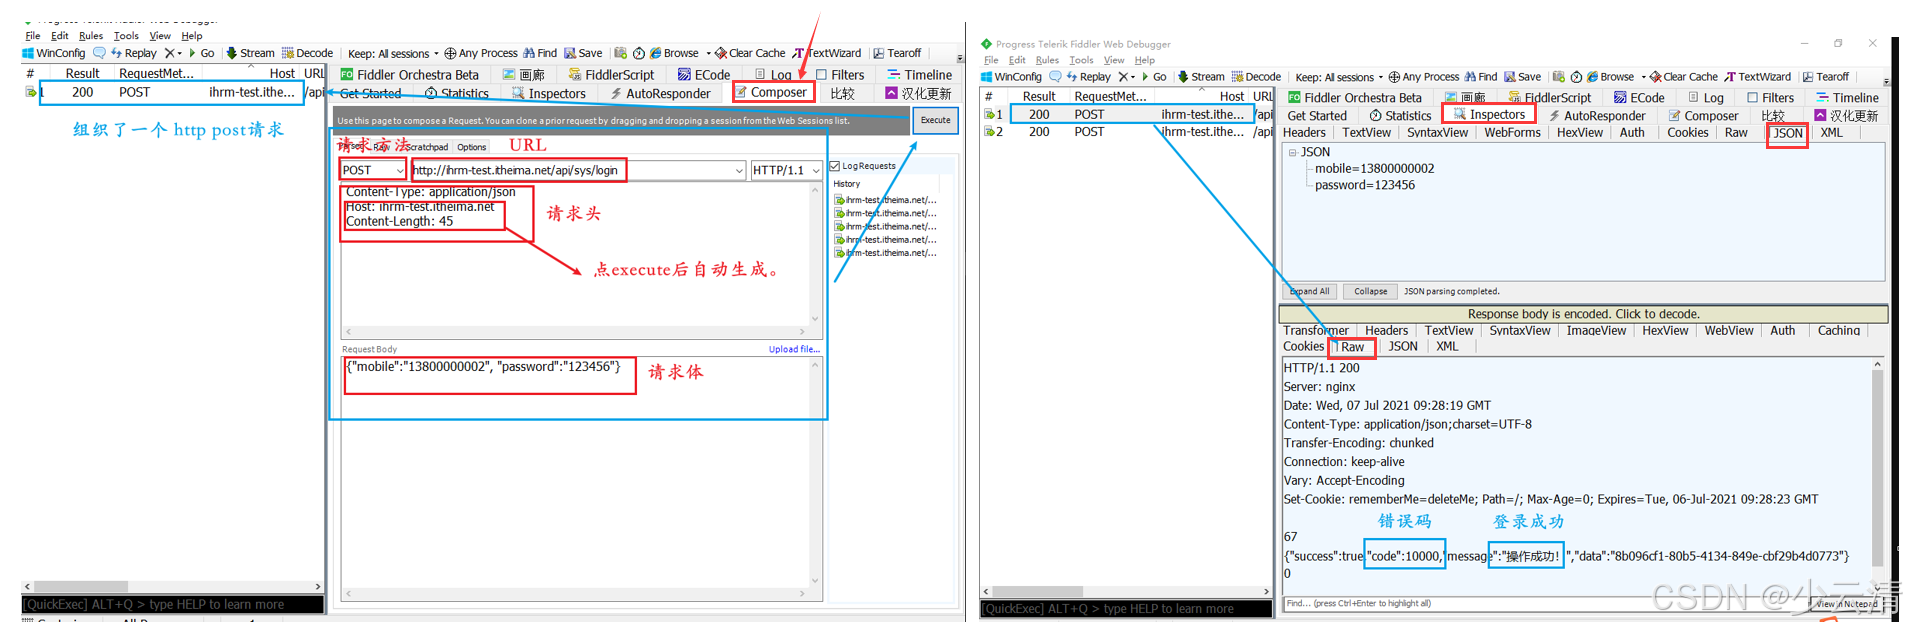Open the AutoResponder tab in left window

click(x=660, y=93)
